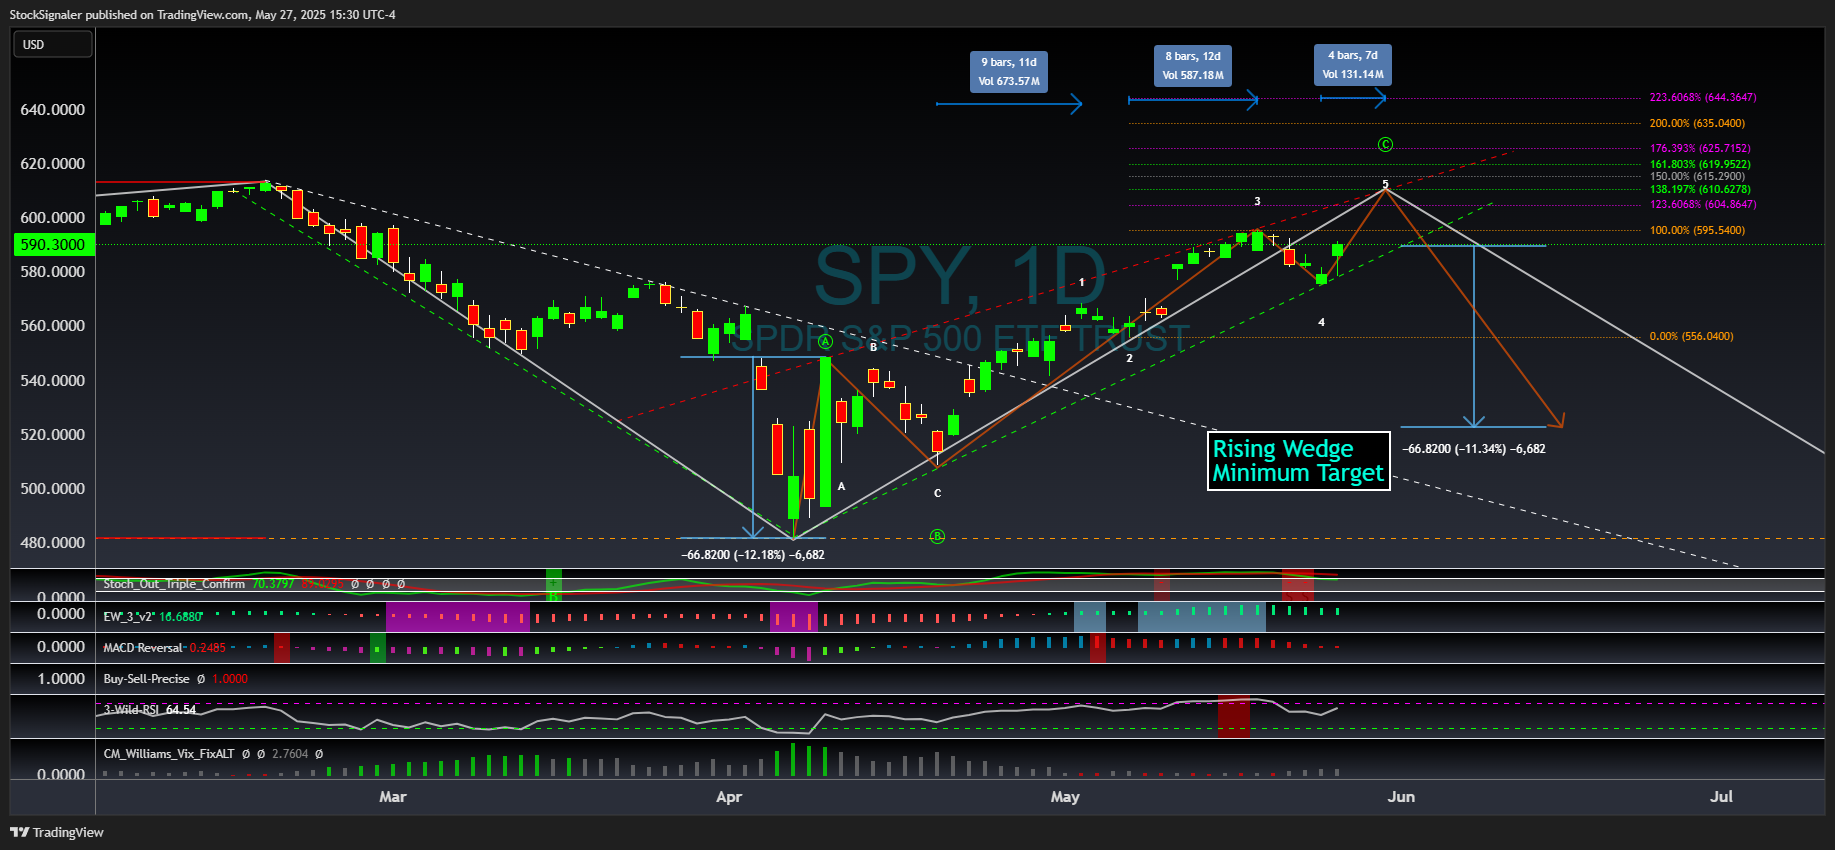Click the Stoch value 70.3797

tap(273, 584)
